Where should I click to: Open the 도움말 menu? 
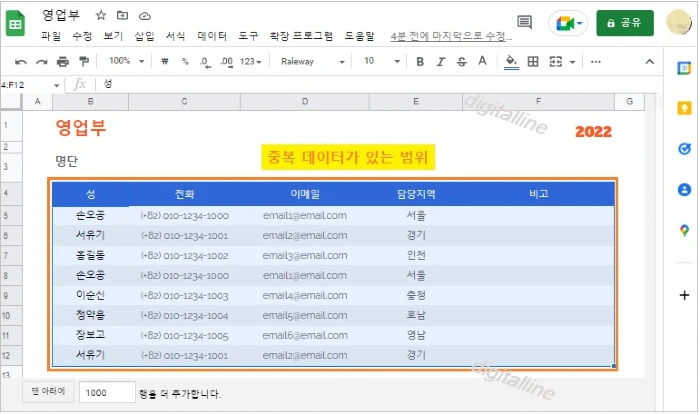[359, 36]
